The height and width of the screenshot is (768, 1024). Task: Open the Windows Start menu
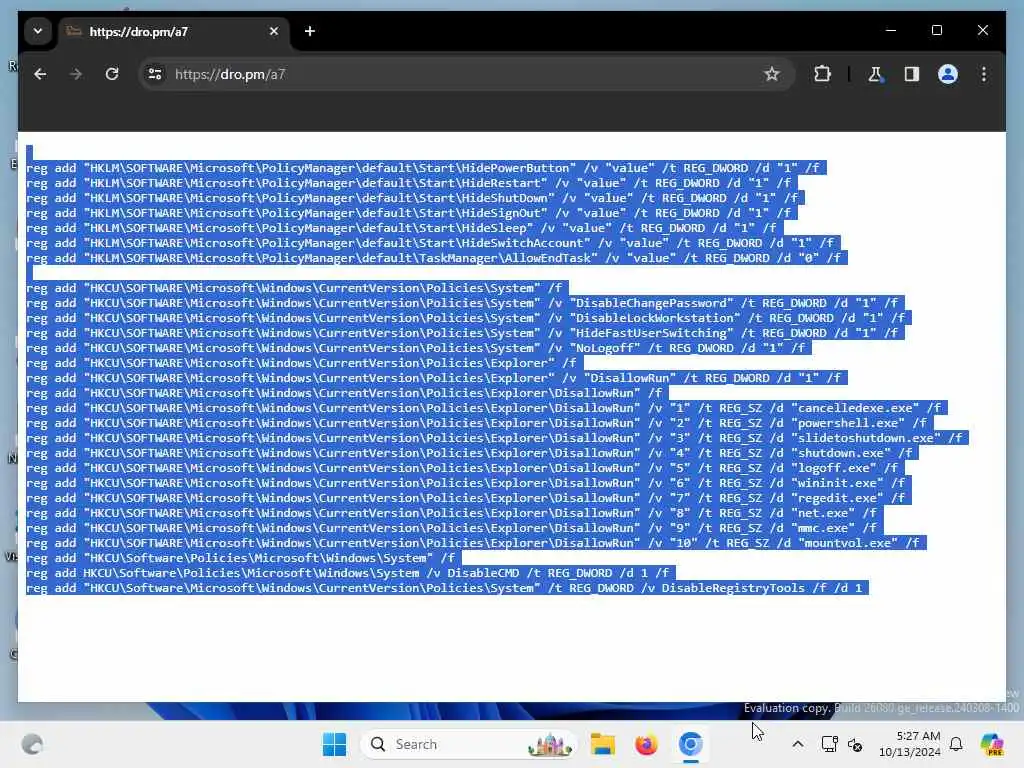click(334, 744)
